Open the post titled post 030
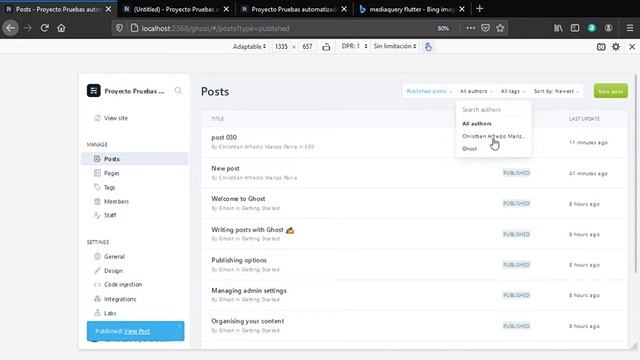Image resolution: width=640 pixels, height=360 pixels. click(x=224, y=137)
